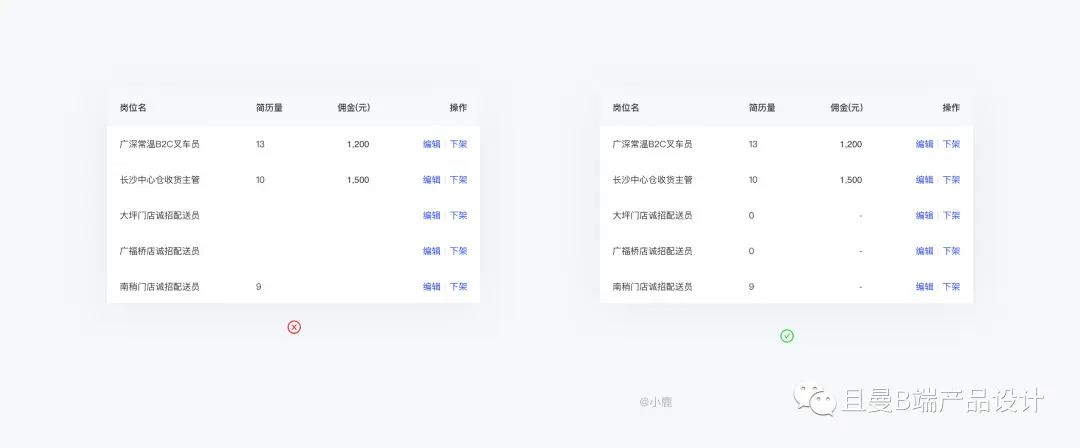Viewport: 1080px width, 448px height.
Task: Edit 南稍门店诚招配送员 row in left table
Action: (432, 287)
